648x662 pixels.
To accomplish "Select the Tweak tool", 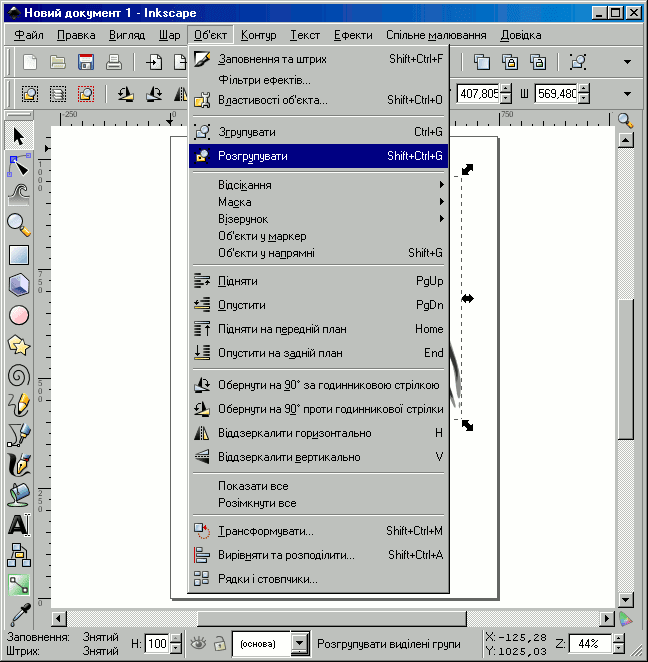I will click(x=19, y=195).
